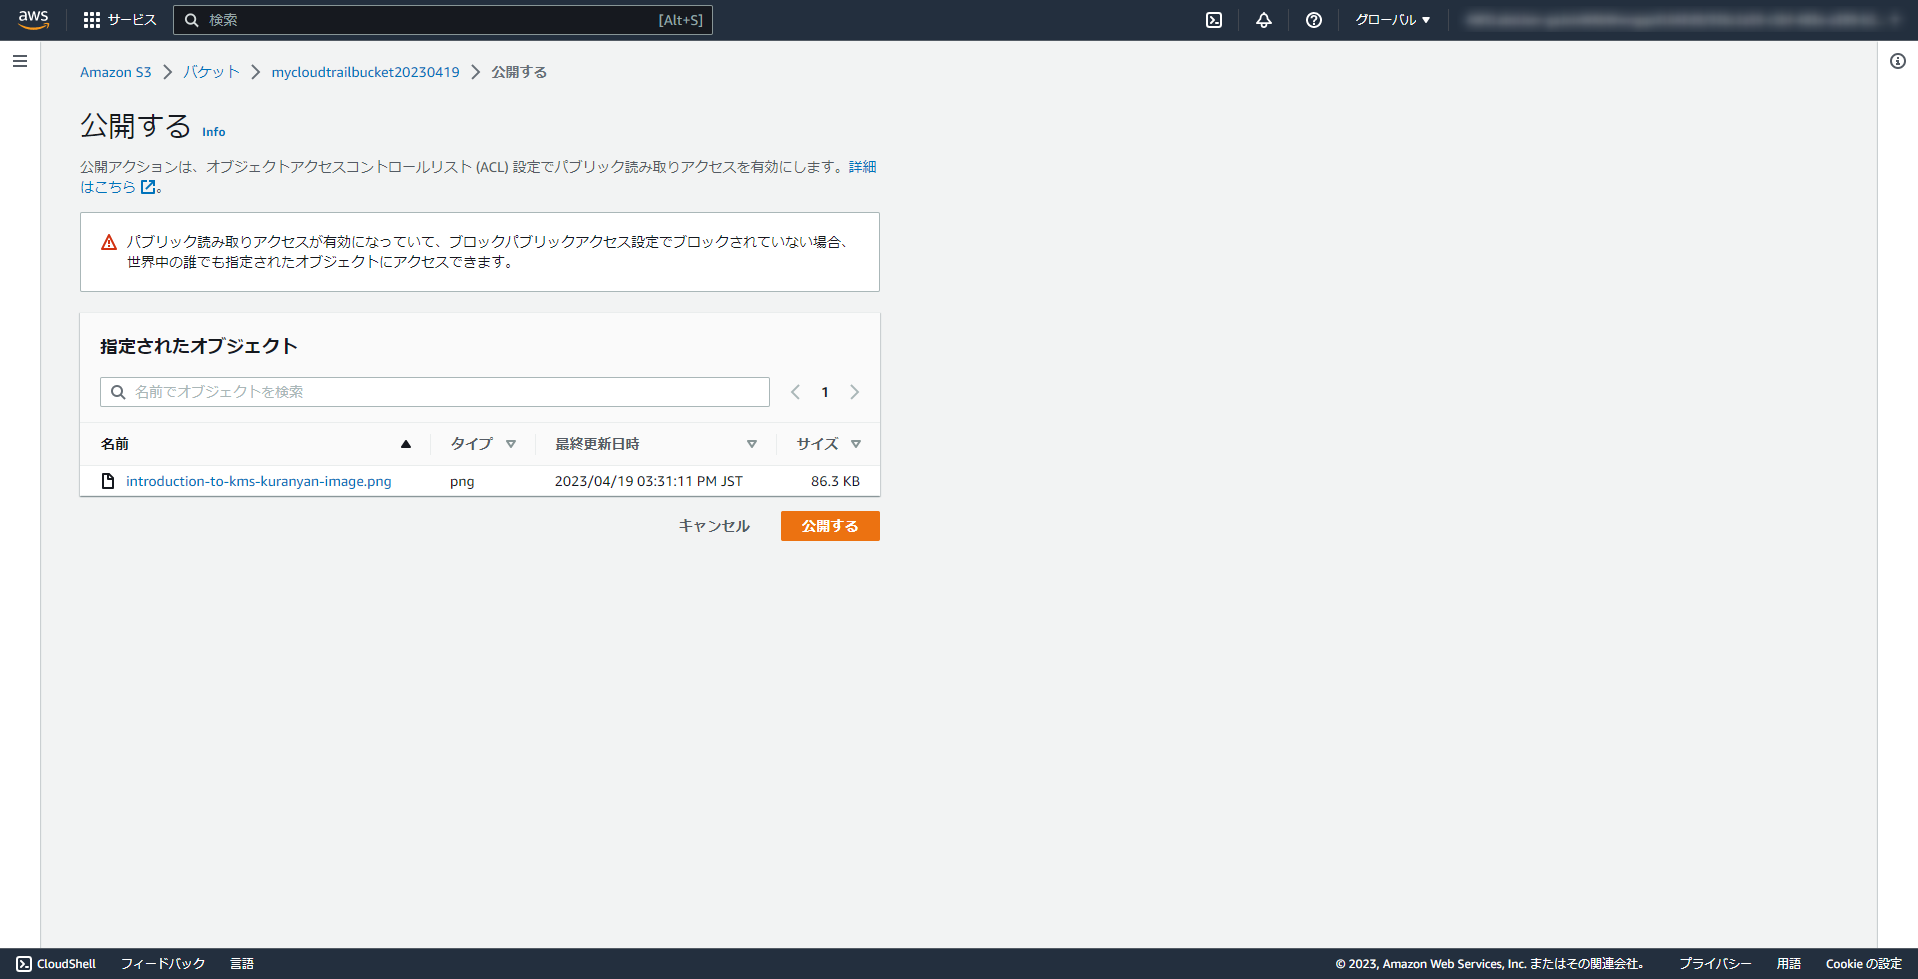Open CloudShell from the bottom status bar
This screenshot has height=979, width=1918.
55,963
